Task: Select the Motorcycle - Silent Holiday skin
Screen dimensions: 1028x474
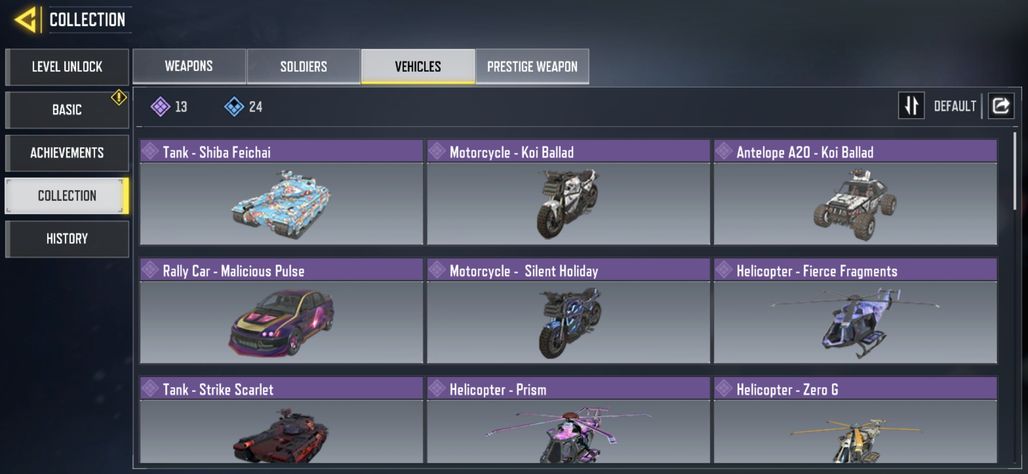Action: pos(568,311)
